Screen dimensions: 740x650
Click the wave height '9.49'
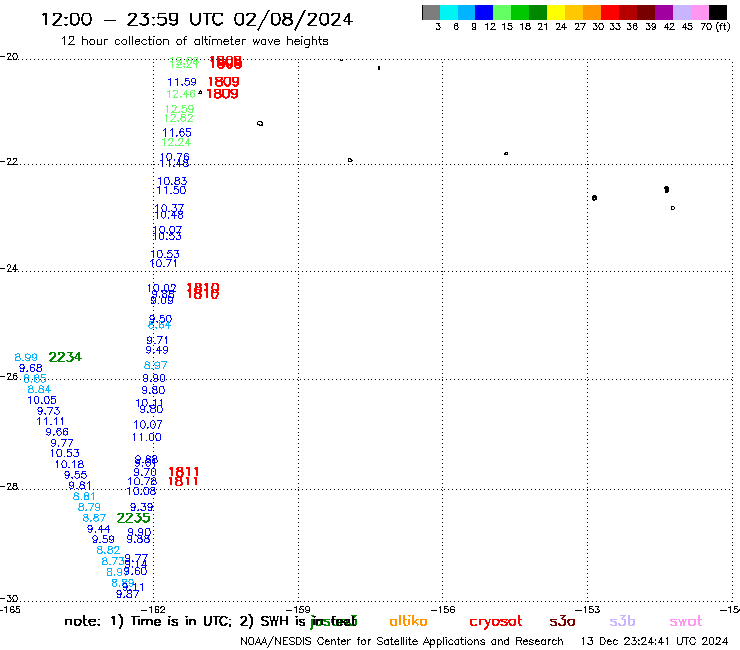[x=157, y=350]
